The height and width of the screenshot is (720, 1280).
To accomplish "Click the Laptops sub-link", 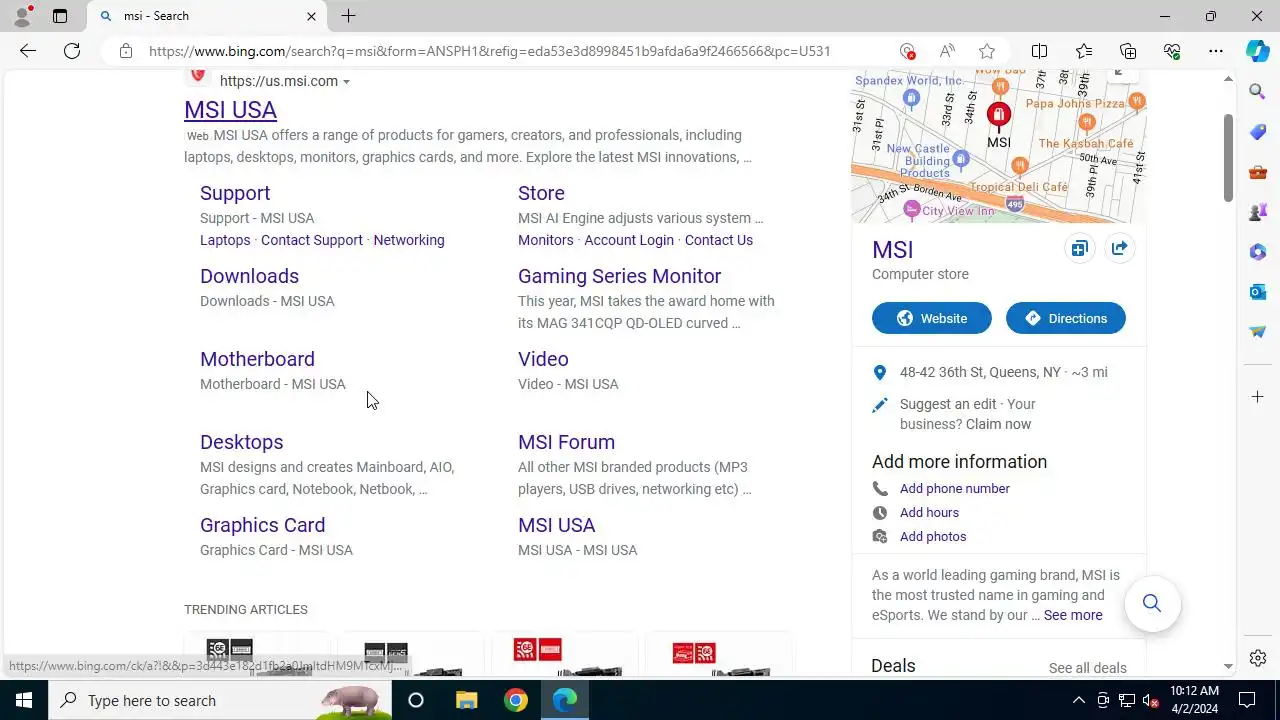I will click(x=225, y=240).
